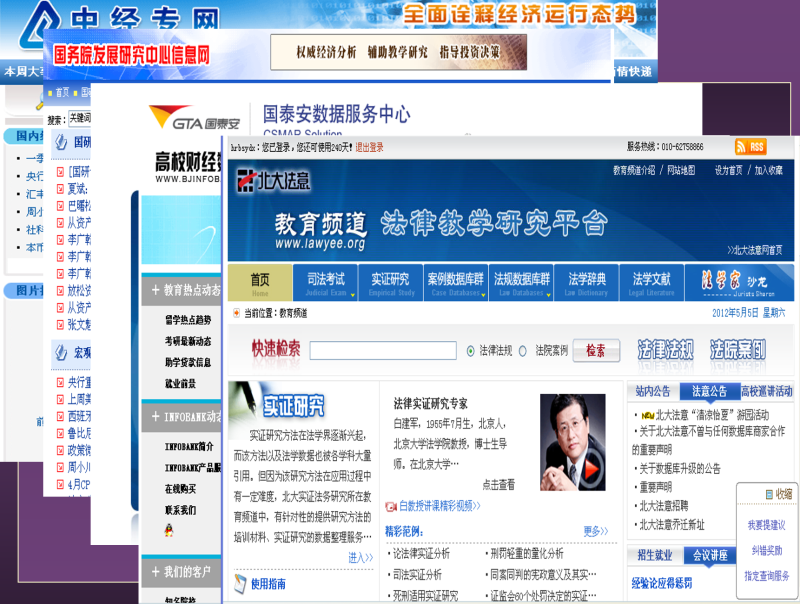Open the 纠错奖励 floating panel link

pos(766,550)
